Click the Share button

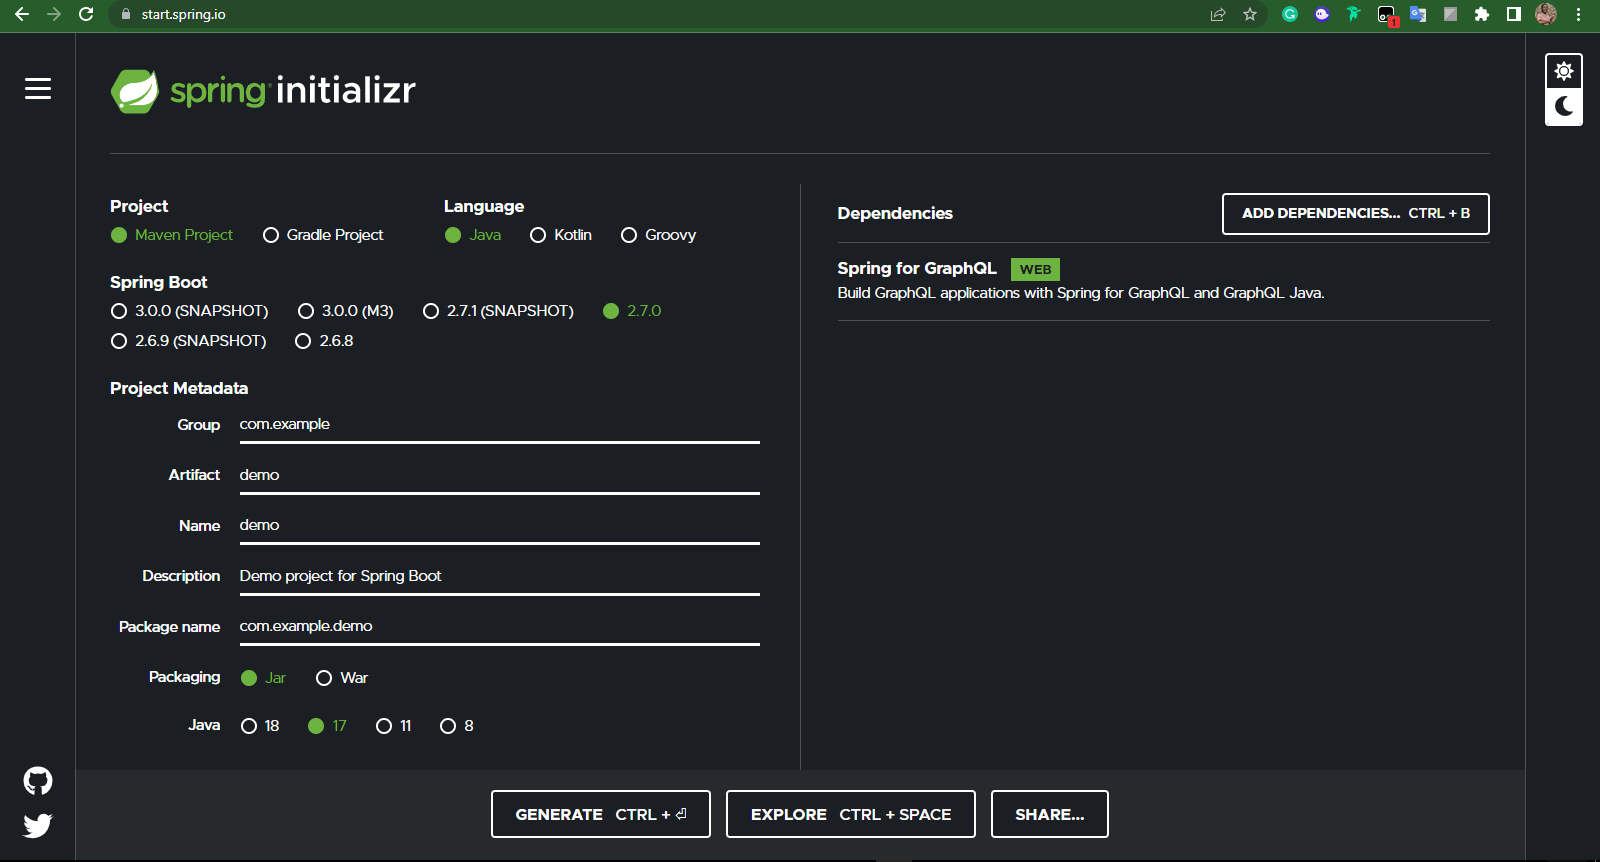point(1049,814)
